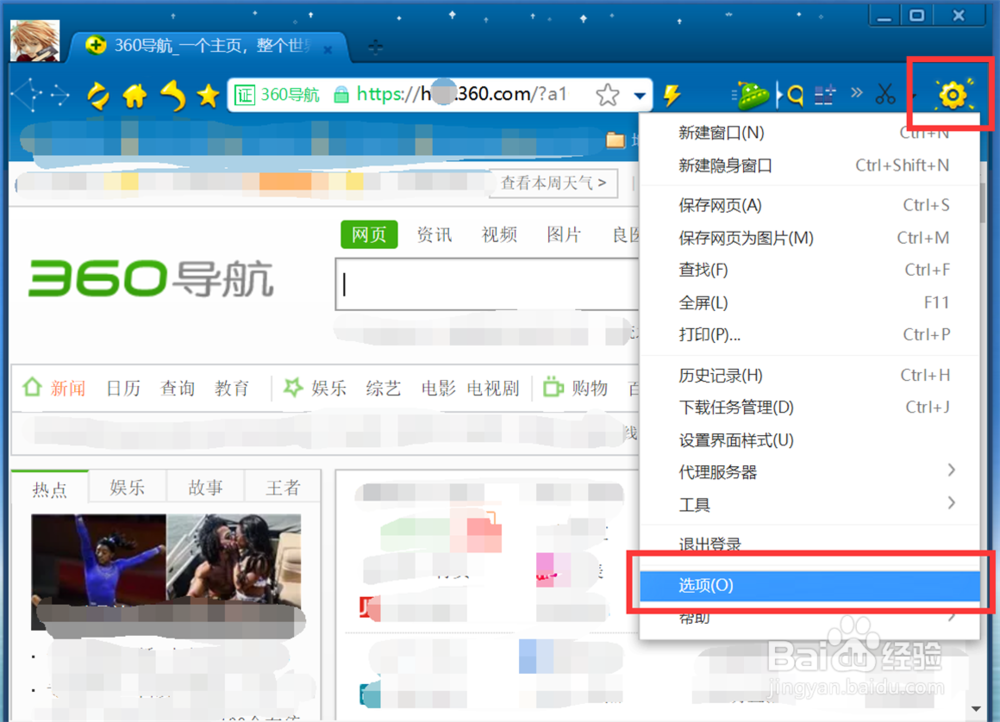
Task: Choose 新建窗口(N) from the menu
Action: pyautogui.click(x=809, y=133)
